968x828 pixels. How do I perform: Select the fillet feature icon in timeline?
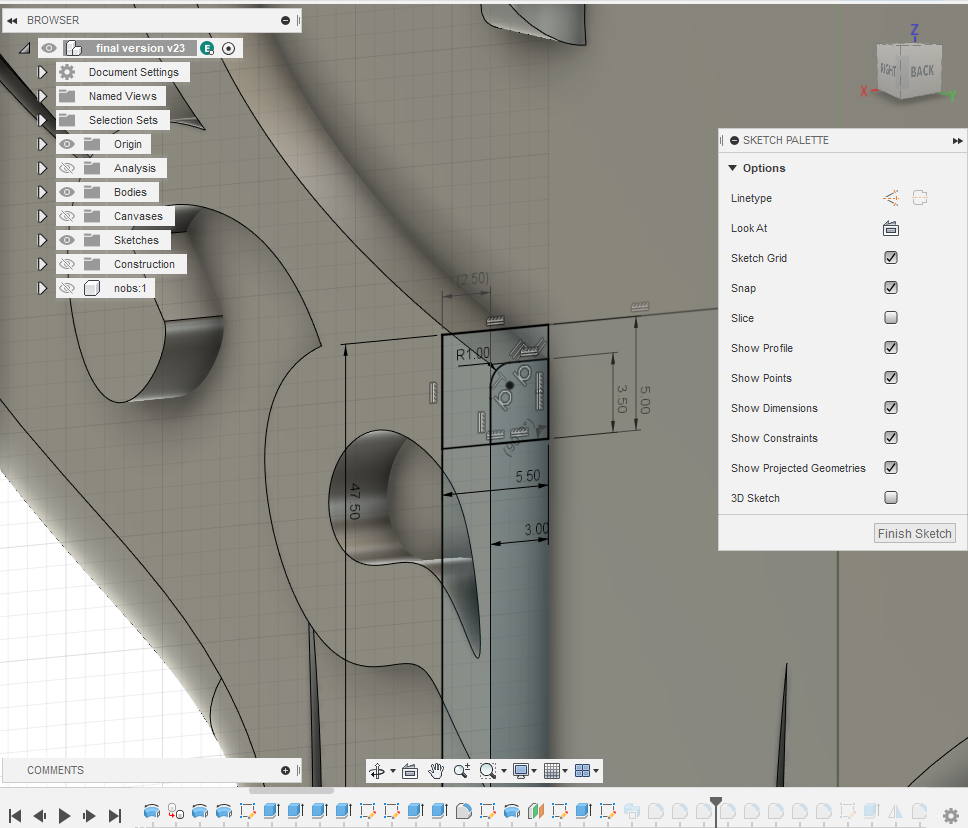pyautogui.click(x=464, y=811)
